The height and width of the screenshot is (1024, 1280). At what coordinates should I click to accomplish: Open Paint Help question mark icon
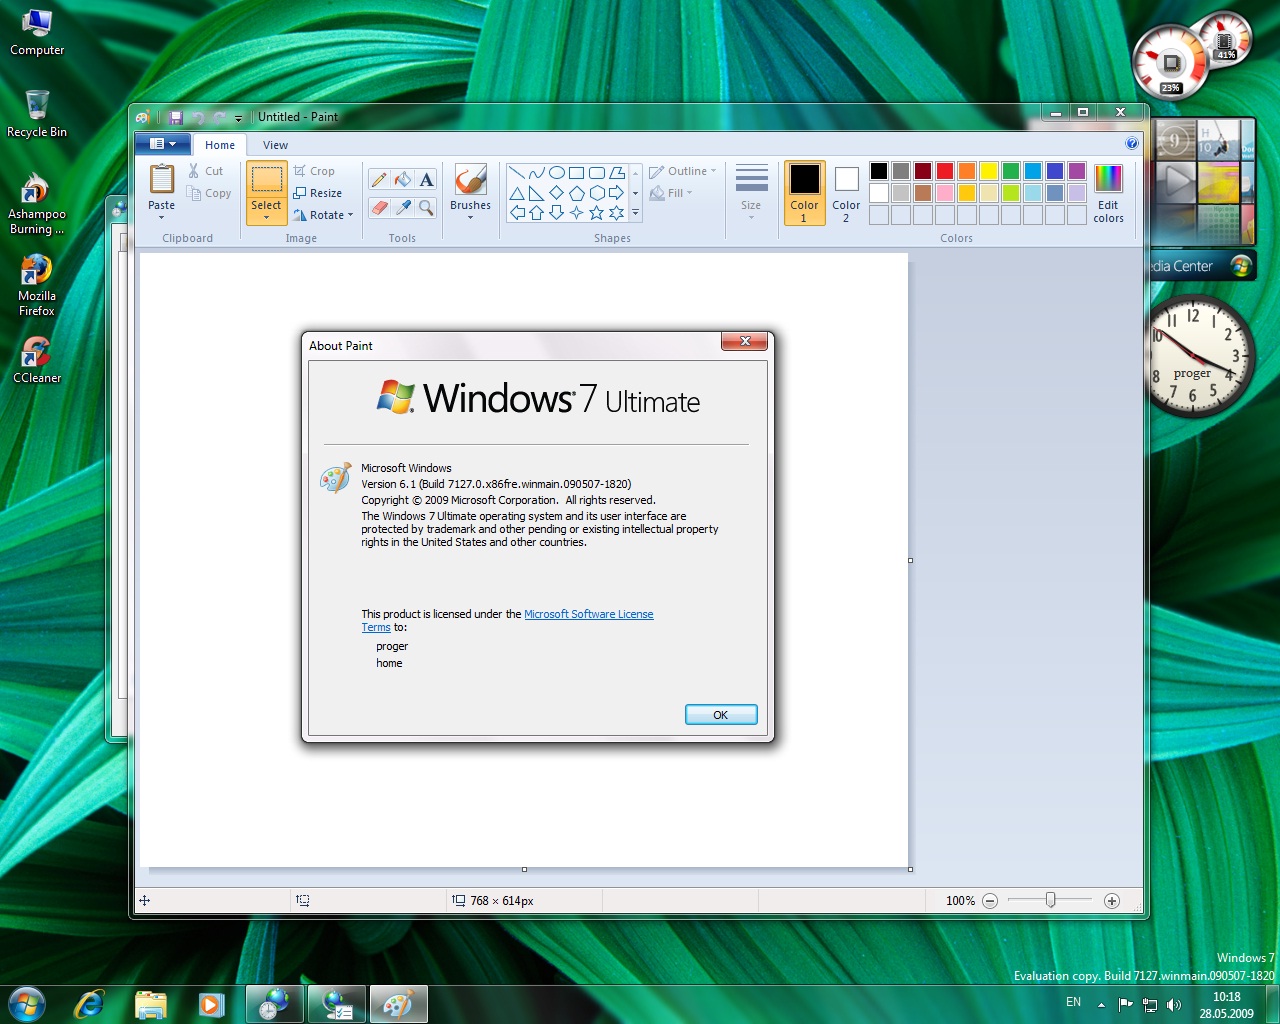pyautogui.click(x=1132, y=144)
